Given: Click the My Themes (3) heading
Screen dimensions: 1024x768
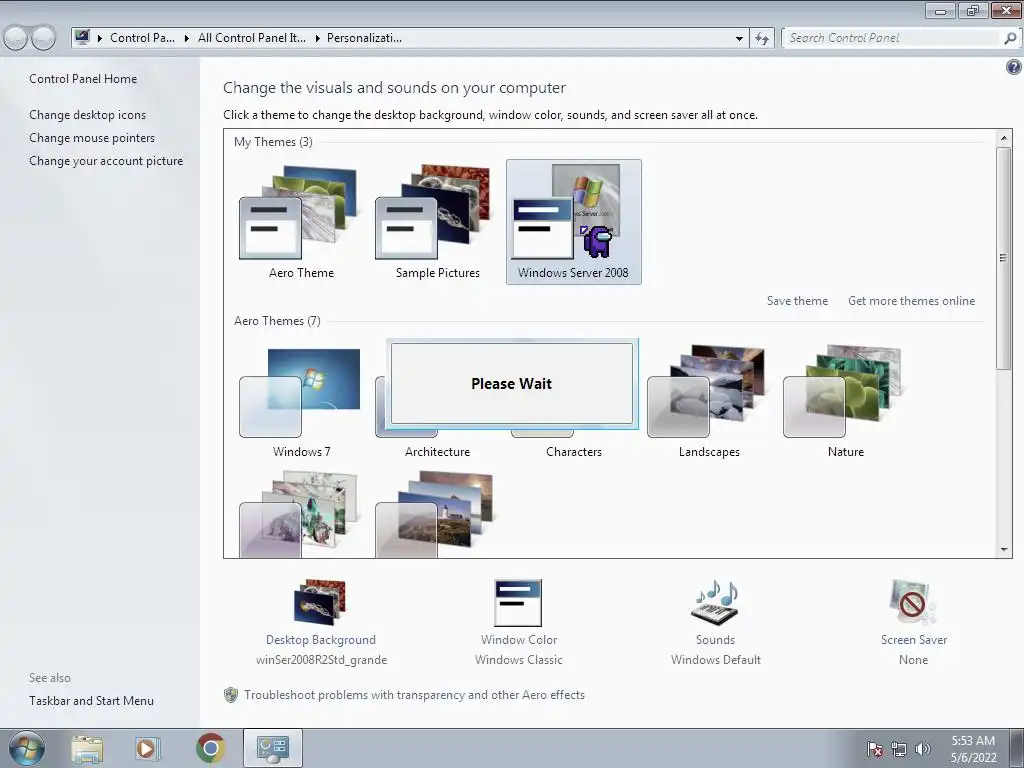Looking at the screenshot, I should [x=273, y=142].
